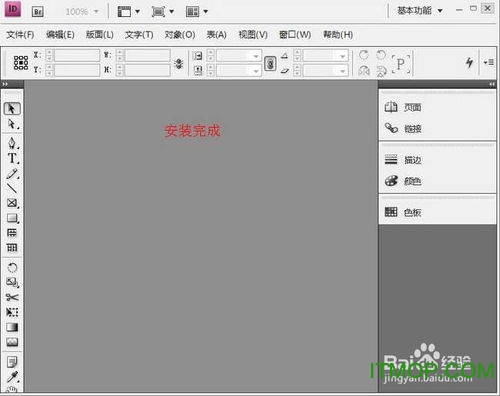Open the shear angle dropdown
500x396 pixels.
343,71
